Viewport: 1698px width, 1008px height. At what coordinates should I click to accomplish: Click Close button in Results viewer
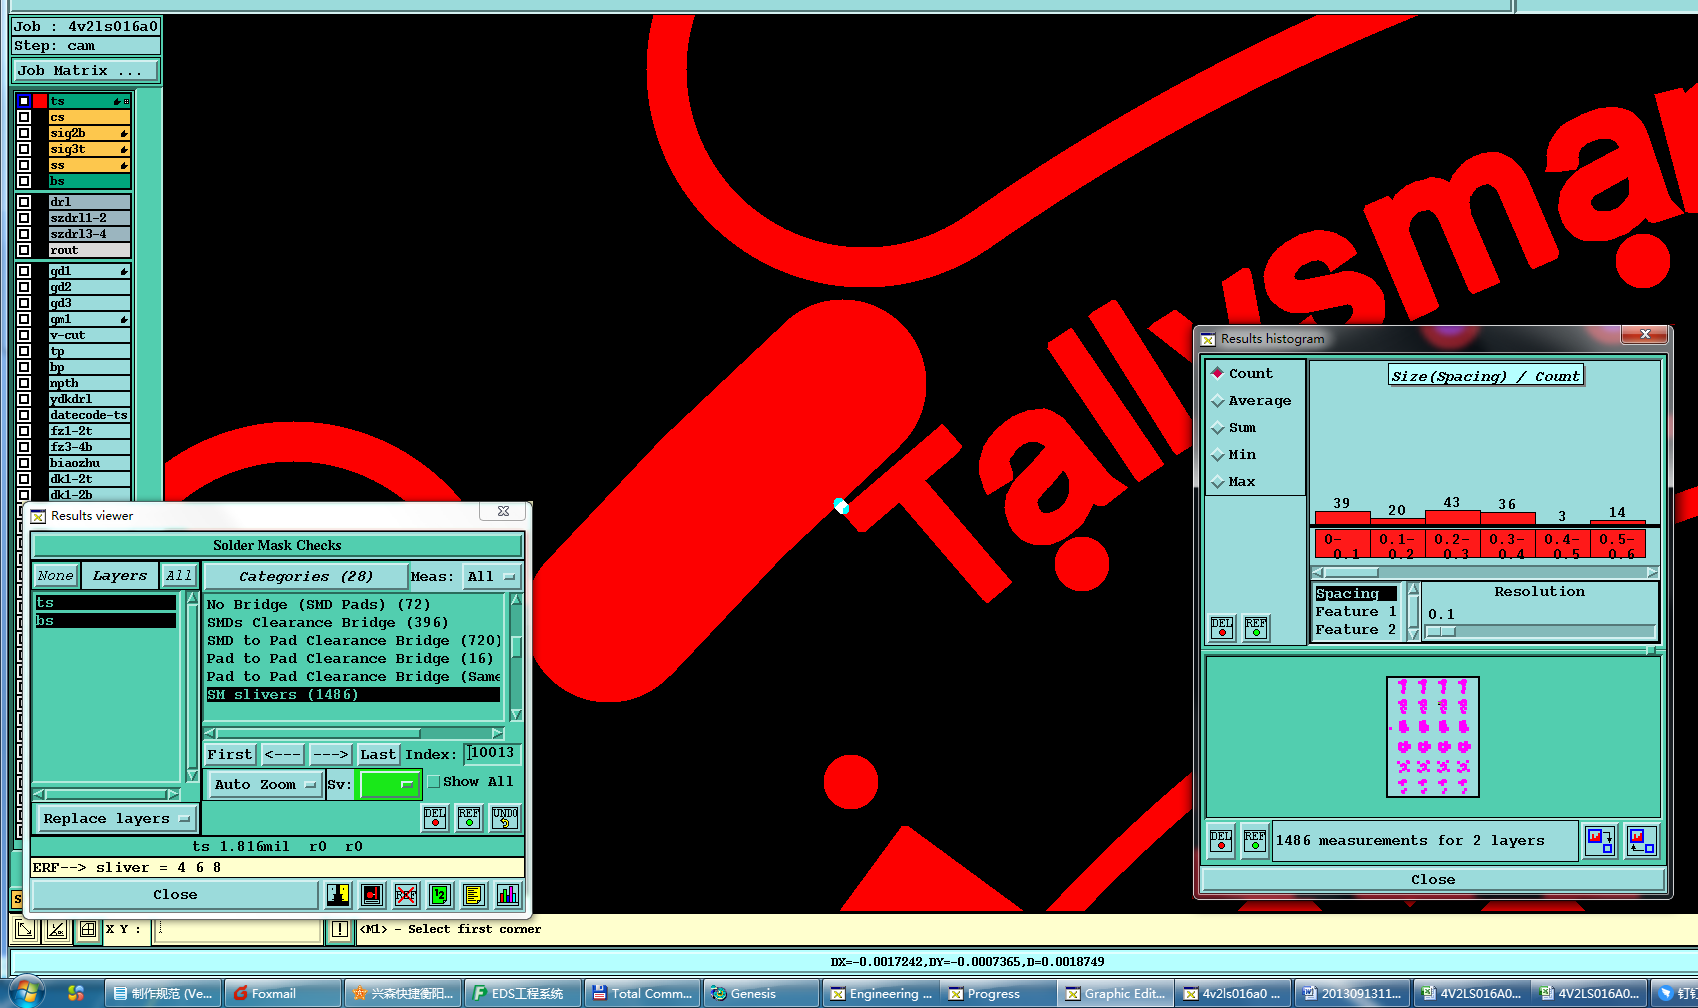point(175,894)
